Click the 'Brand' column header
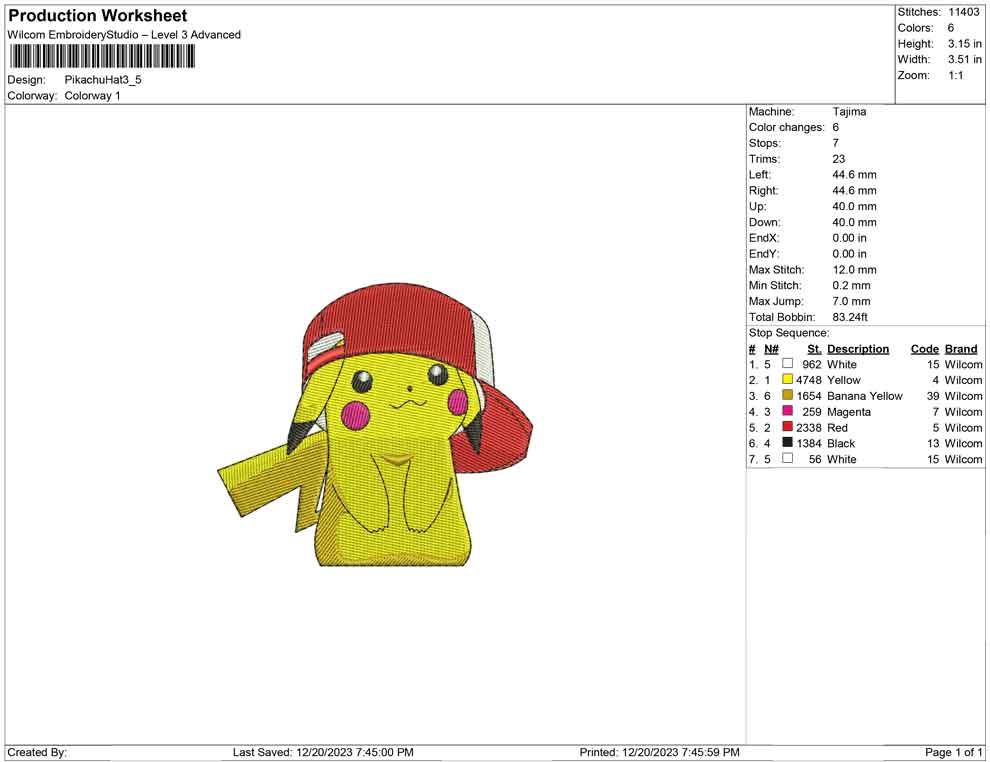Screen dimensions: 990x762 pyautogui.click(x=961, y=348)
